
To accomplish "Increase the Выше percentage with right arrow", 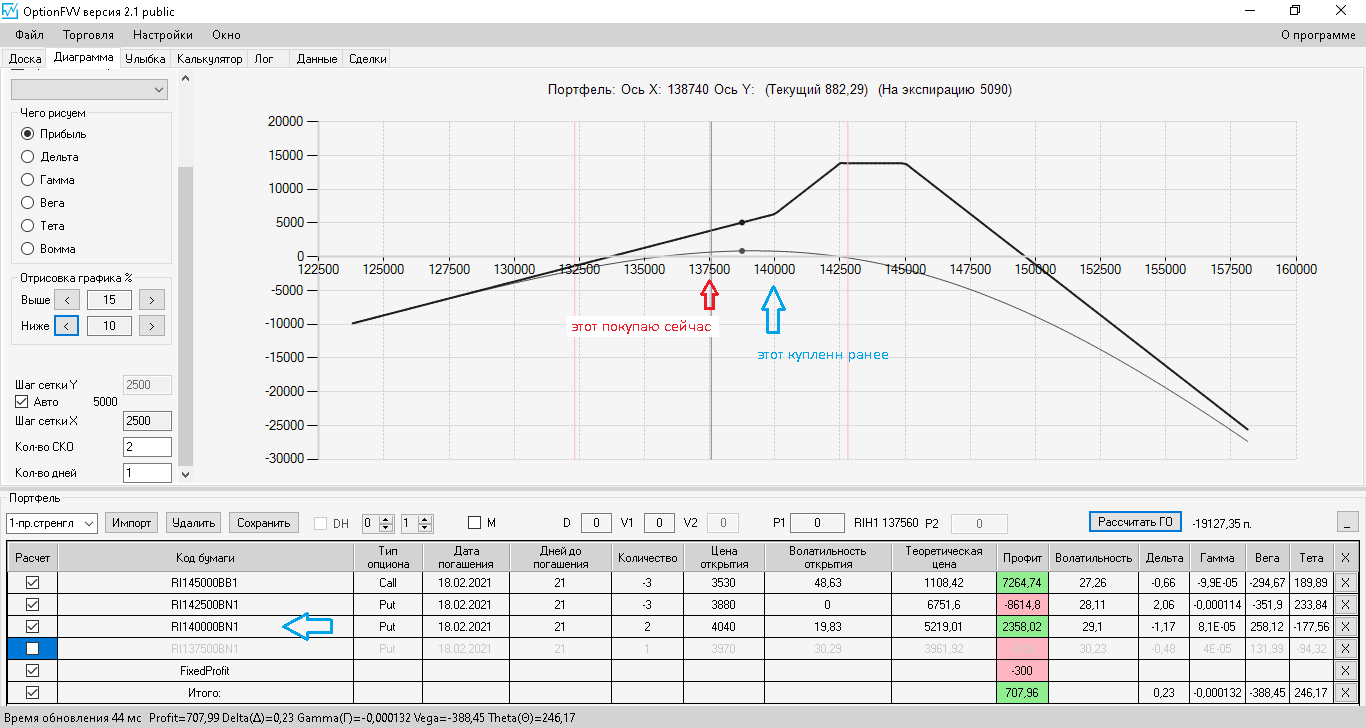I will click(151, 299).
